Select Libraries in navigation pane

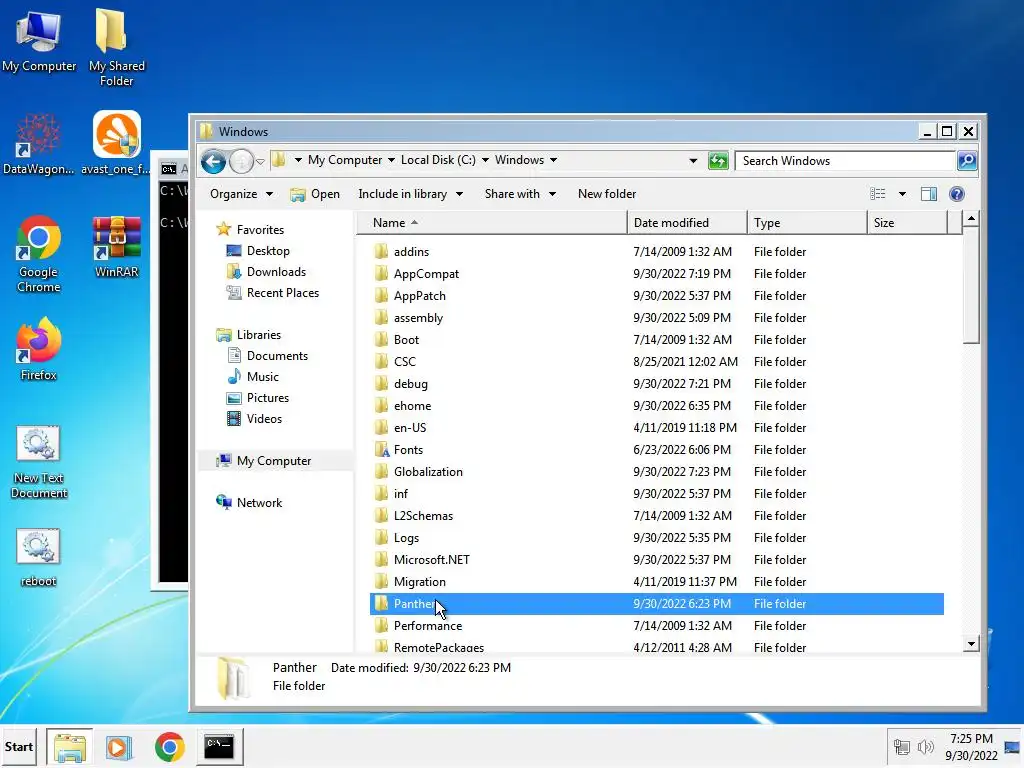tap(249, 334)
